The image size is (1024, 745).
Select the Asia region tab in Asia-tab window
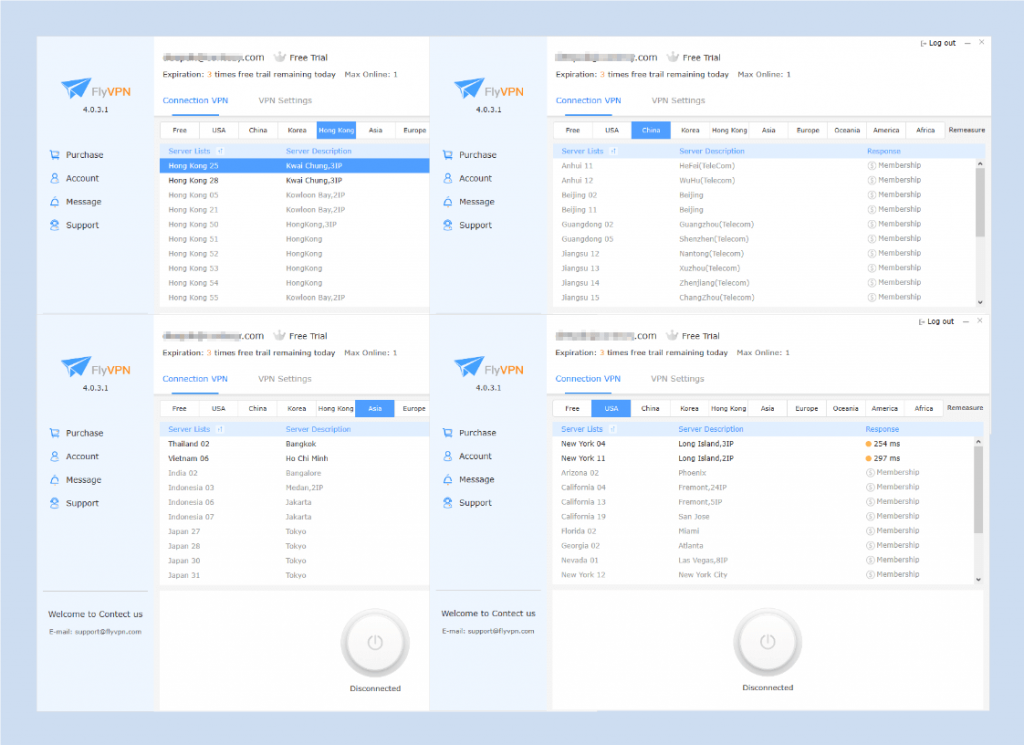pos(375,408)
